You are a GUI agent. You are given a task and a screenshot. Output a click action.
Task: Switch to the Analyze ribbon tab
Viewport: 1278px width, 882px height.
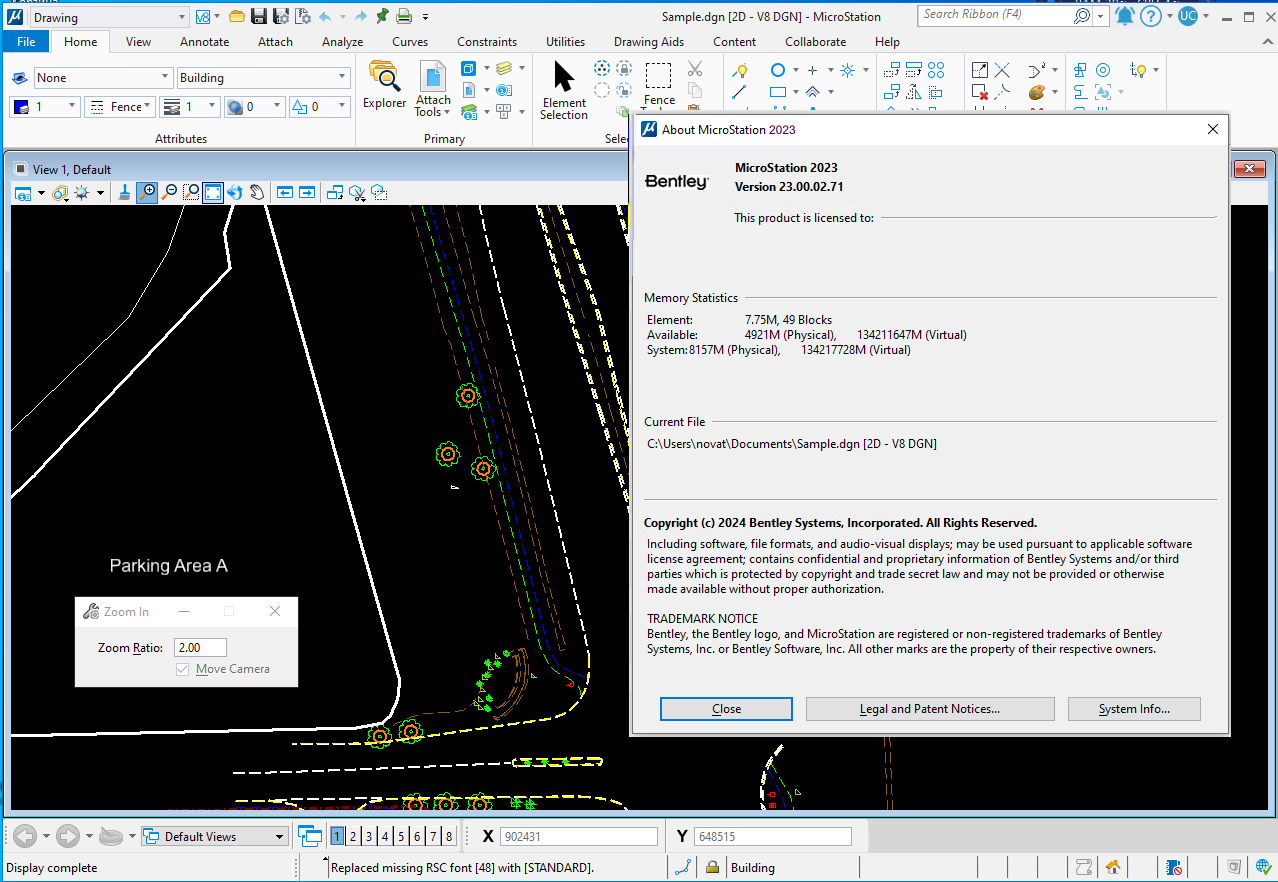(343, 42)
